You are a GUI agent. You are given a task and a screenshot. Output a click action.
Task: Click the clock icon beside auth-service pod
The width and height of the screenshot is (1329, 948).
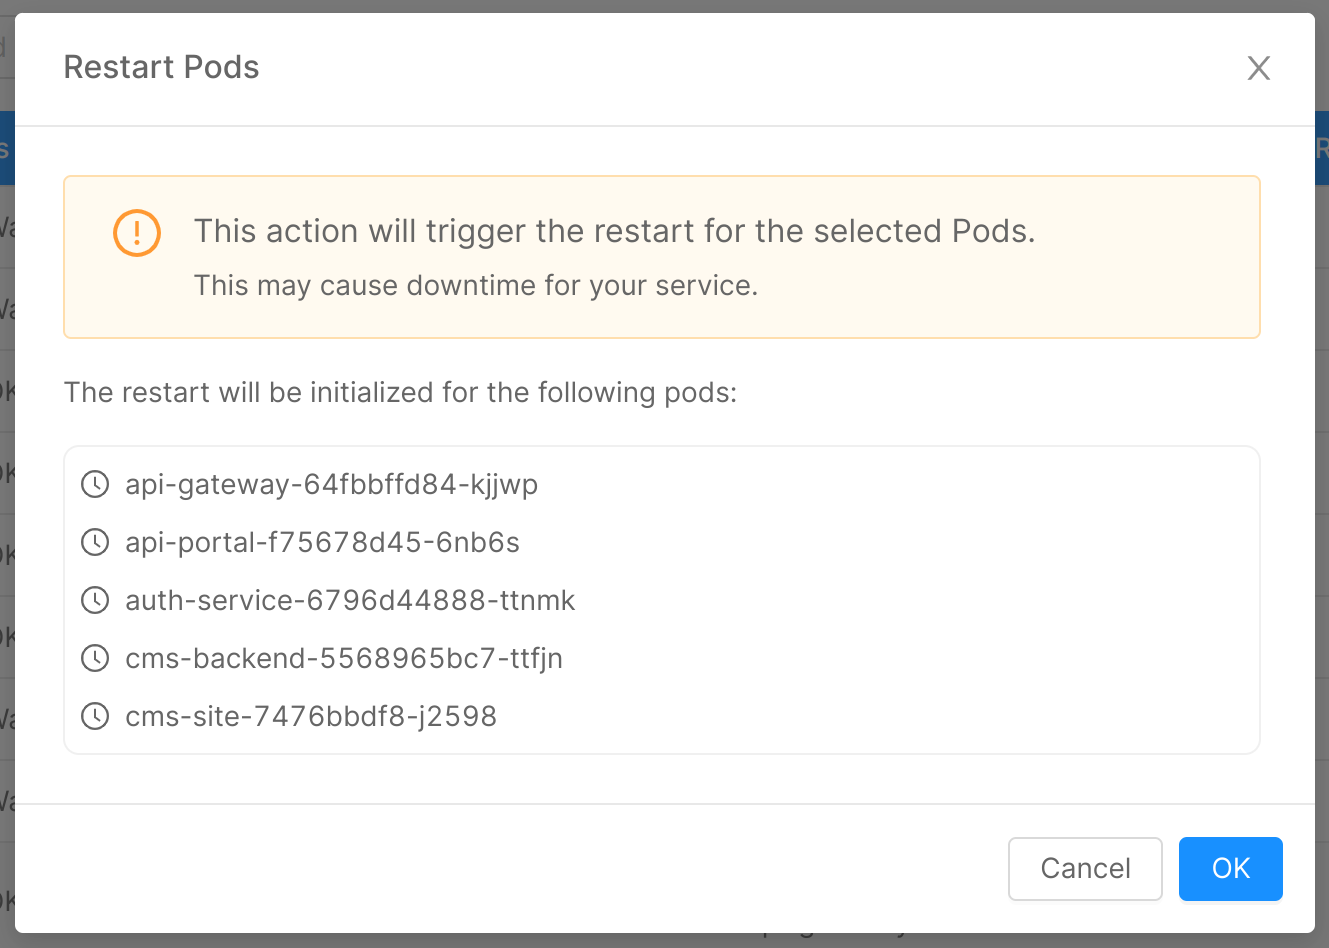(95, 601)
